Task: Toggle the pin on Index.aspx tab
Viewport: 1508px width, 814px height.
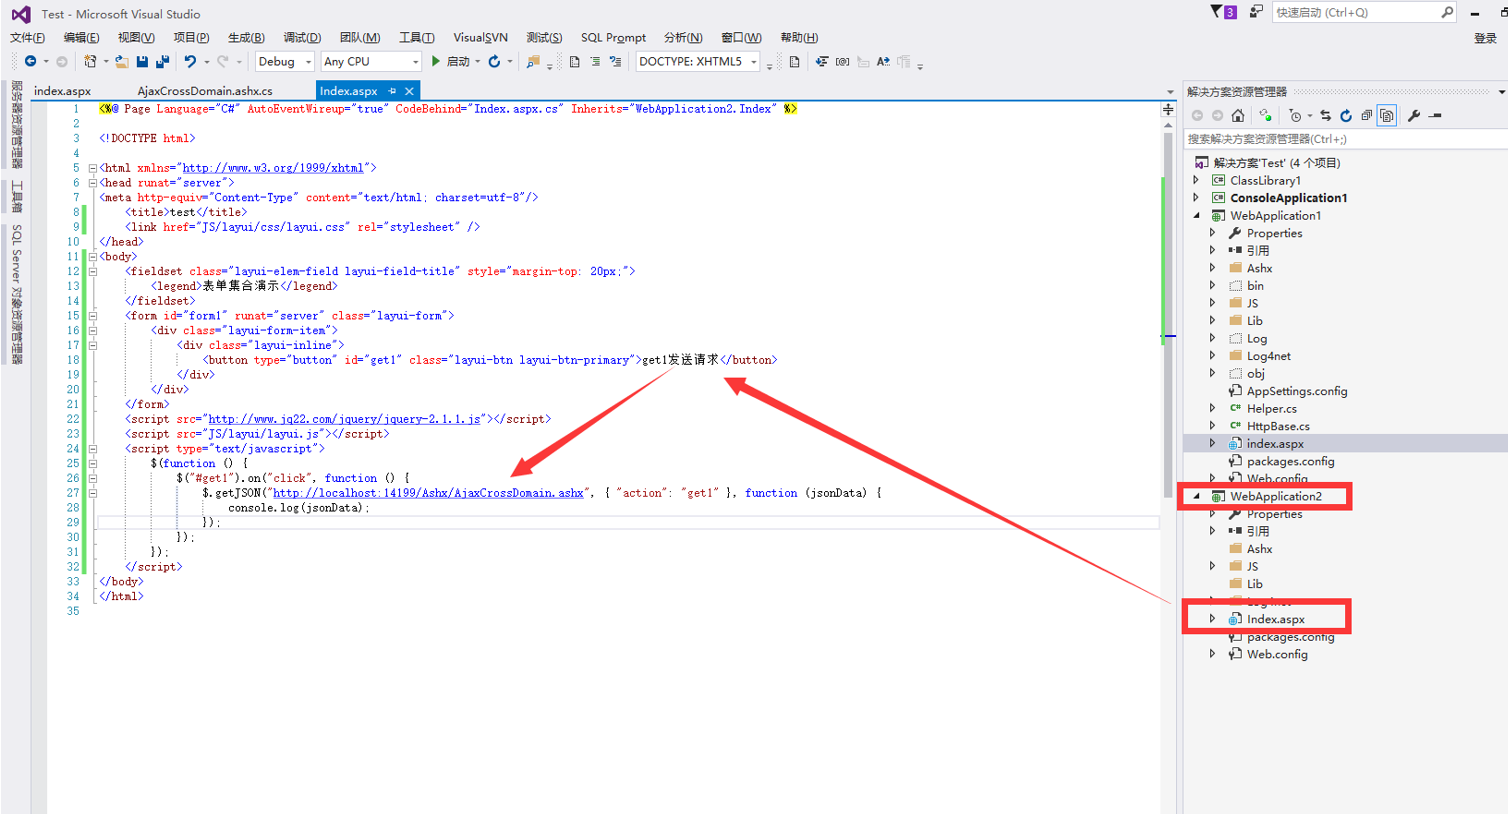Action: click(392, 91)
